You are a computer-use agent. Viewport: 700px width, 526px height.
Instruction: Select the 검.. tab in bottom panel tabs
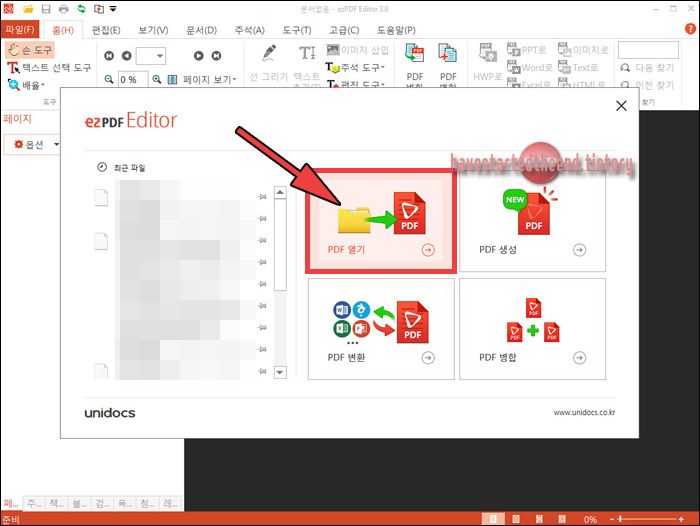click(x=102, y=503)
